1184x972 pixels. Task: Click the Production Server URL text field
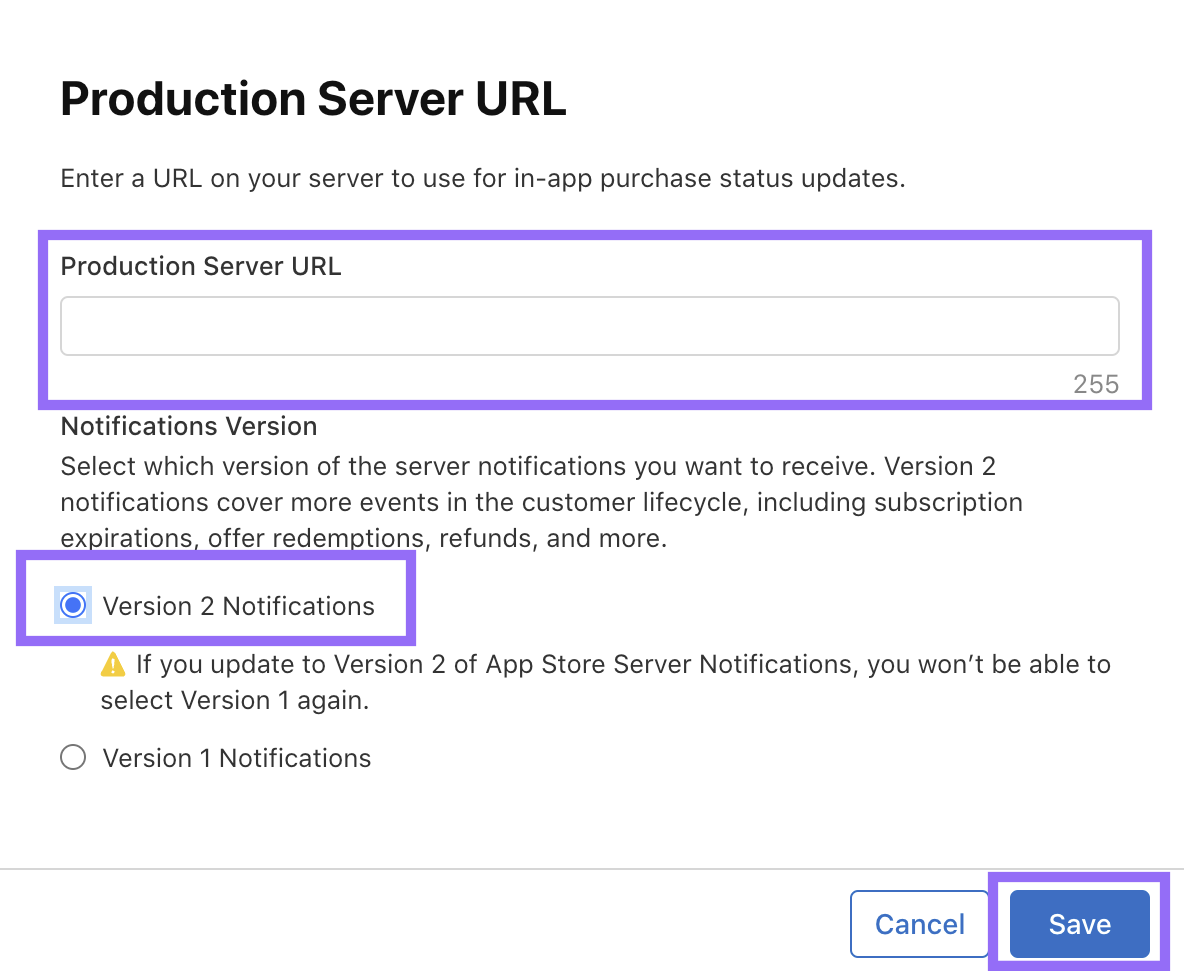point(589,326)
